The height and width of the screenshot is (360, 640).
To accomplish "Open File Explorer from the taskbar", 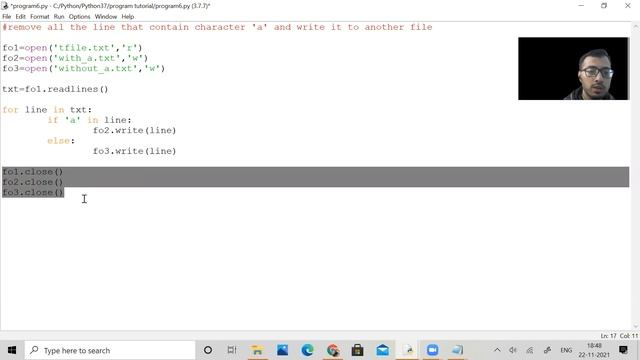I will [257, 350].
